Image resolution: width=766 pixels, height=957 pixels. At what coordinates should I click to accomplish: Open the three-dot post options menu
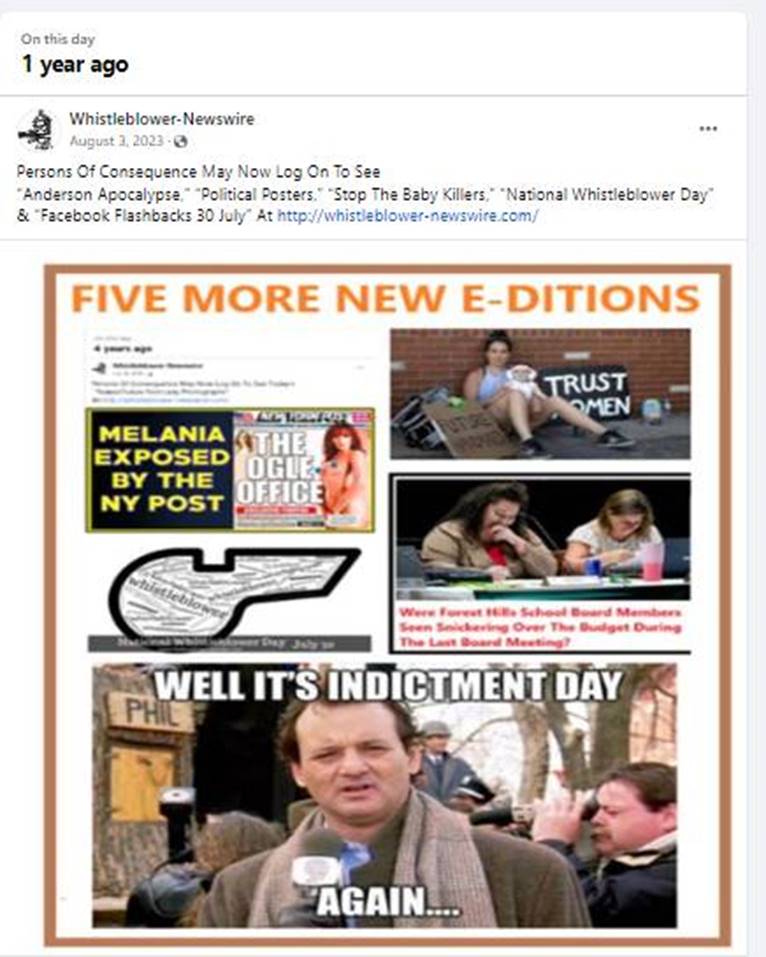708,129
